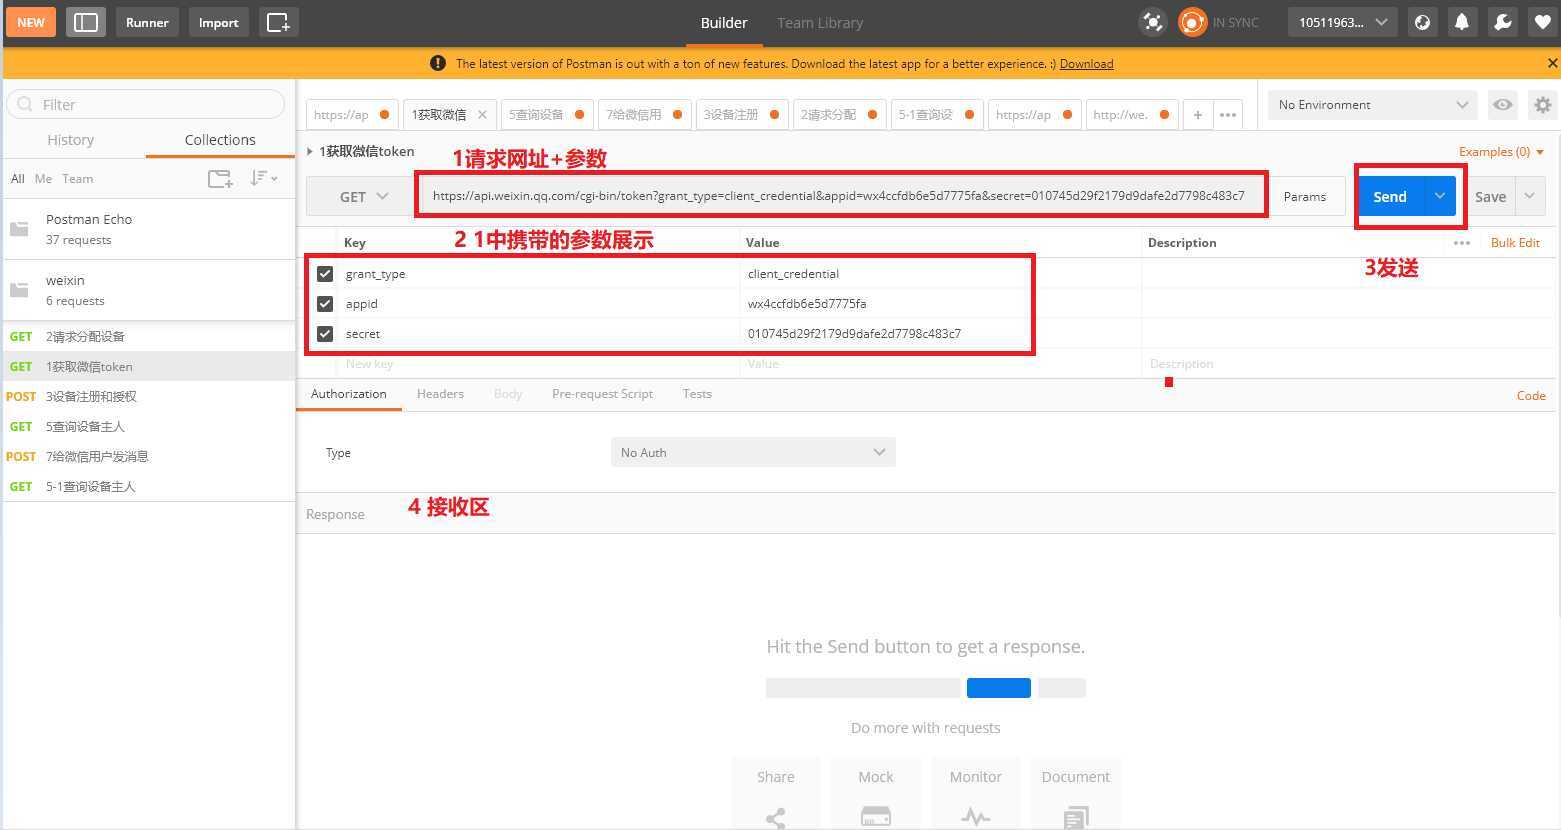Click the browse globe icon
This screenshot has width=1561, height=830.
pos(1422,22)
